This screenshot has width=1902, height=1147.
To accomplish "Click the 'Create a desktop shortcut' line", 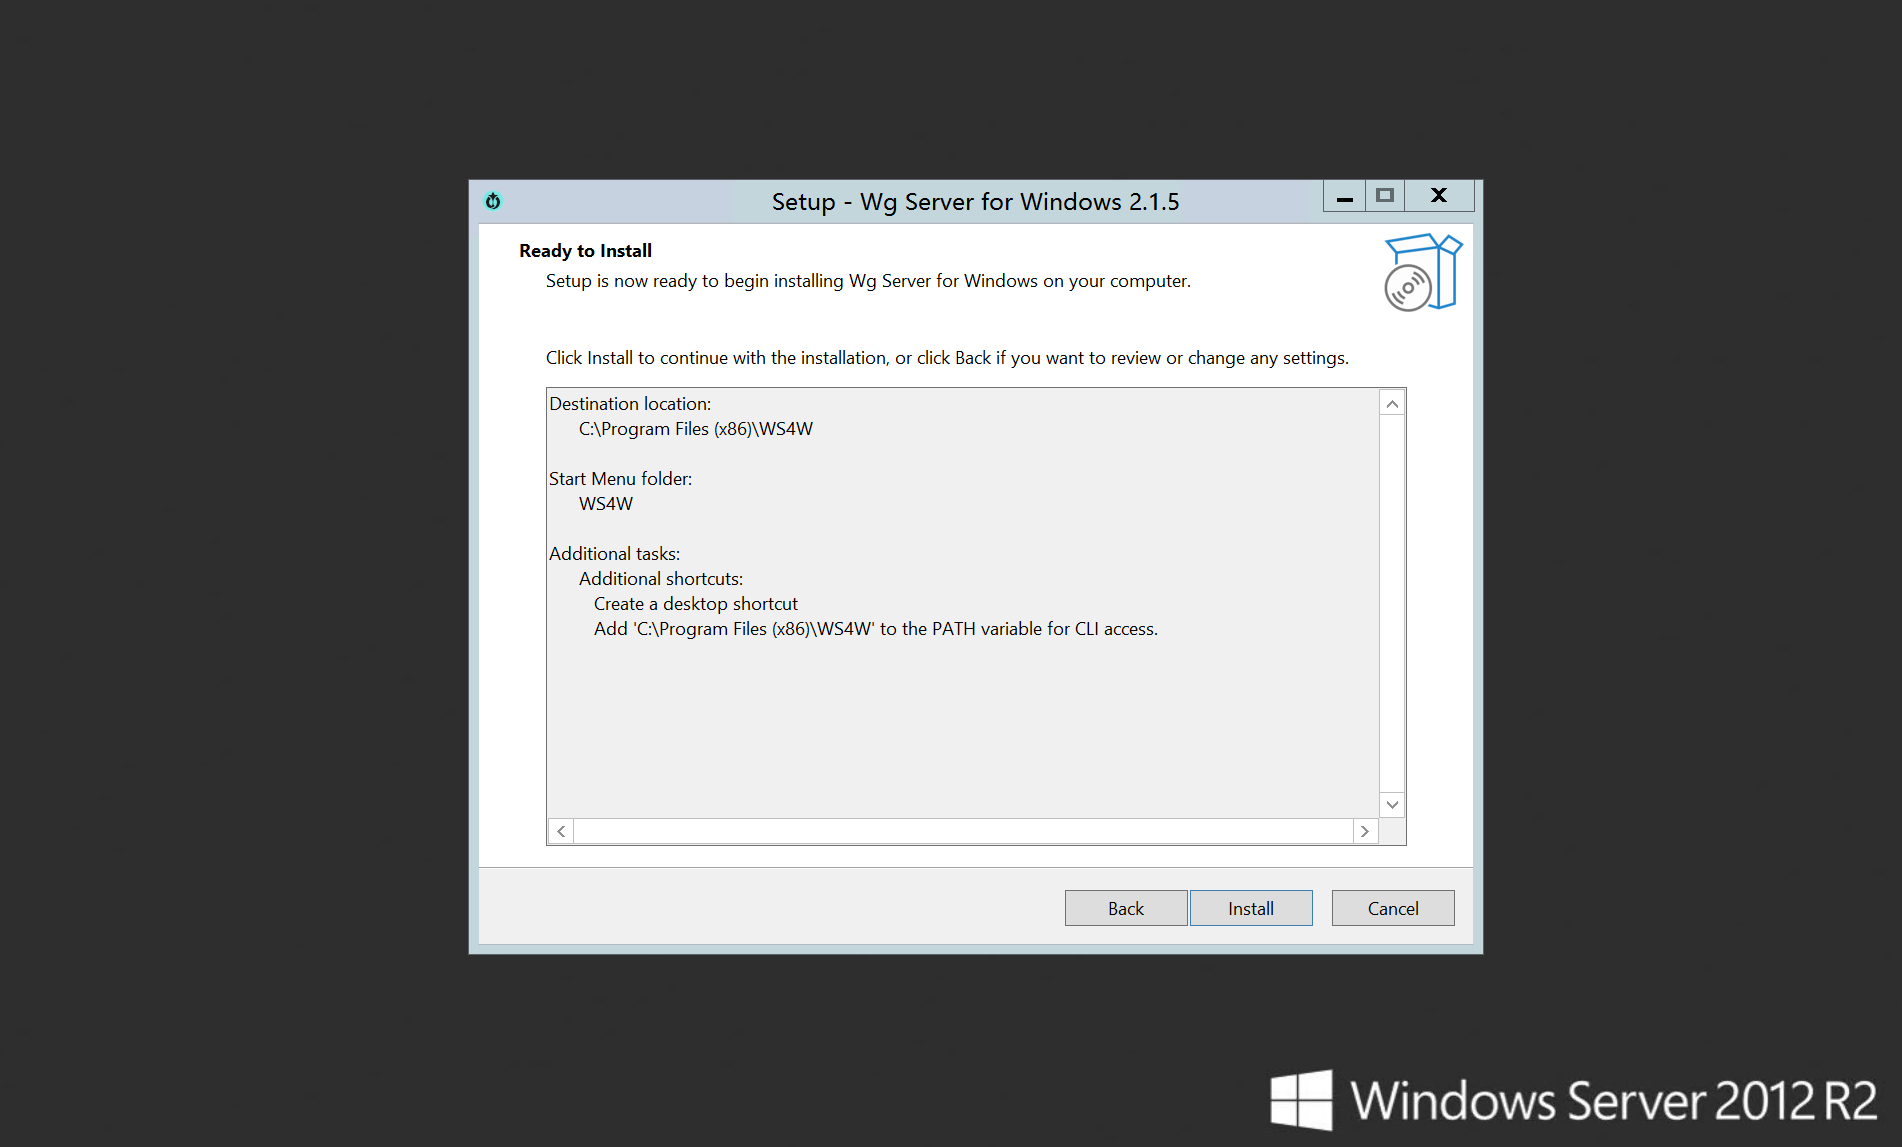I will tap(695, 604).
